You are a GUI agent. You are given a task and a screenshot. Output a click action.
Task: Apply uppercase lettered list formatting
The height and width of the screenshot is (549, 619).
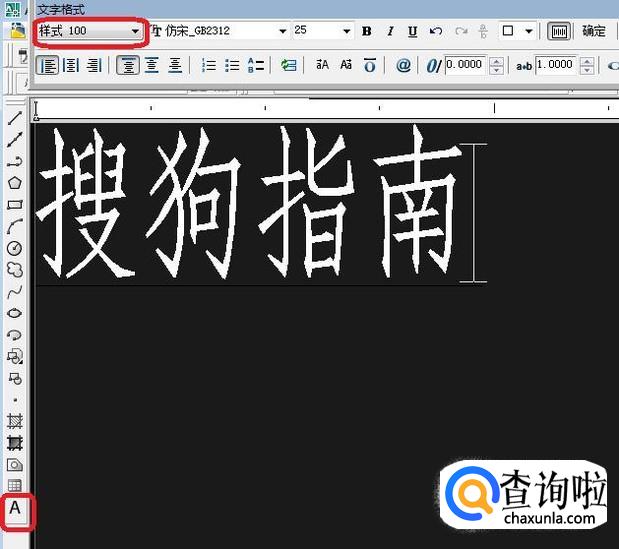coord(256,65)
